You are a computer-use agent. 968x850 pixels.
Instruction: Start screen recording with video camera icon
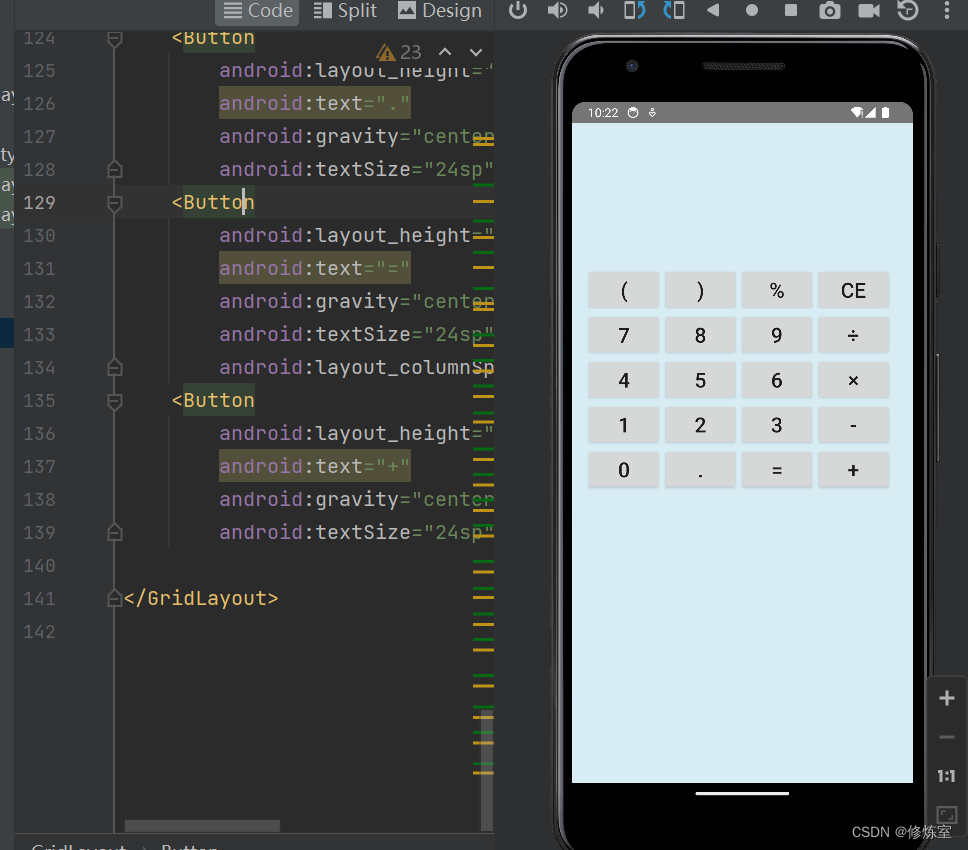(868, 11)
